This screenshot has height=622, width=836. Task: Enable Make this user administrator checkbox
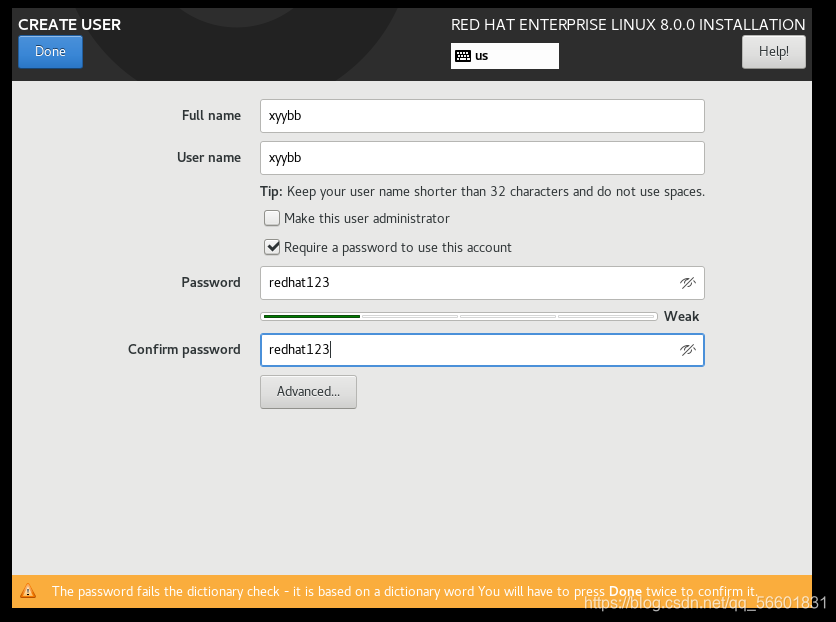click(x=272, y=218)
